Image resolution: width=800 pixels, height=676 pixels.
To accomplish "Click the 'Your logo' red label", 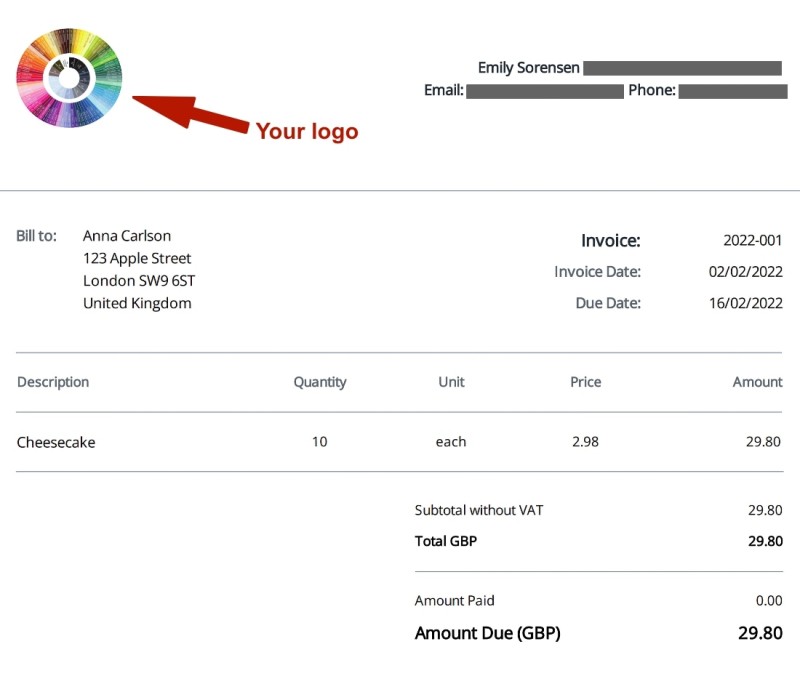I will click(x=306, y=131).
